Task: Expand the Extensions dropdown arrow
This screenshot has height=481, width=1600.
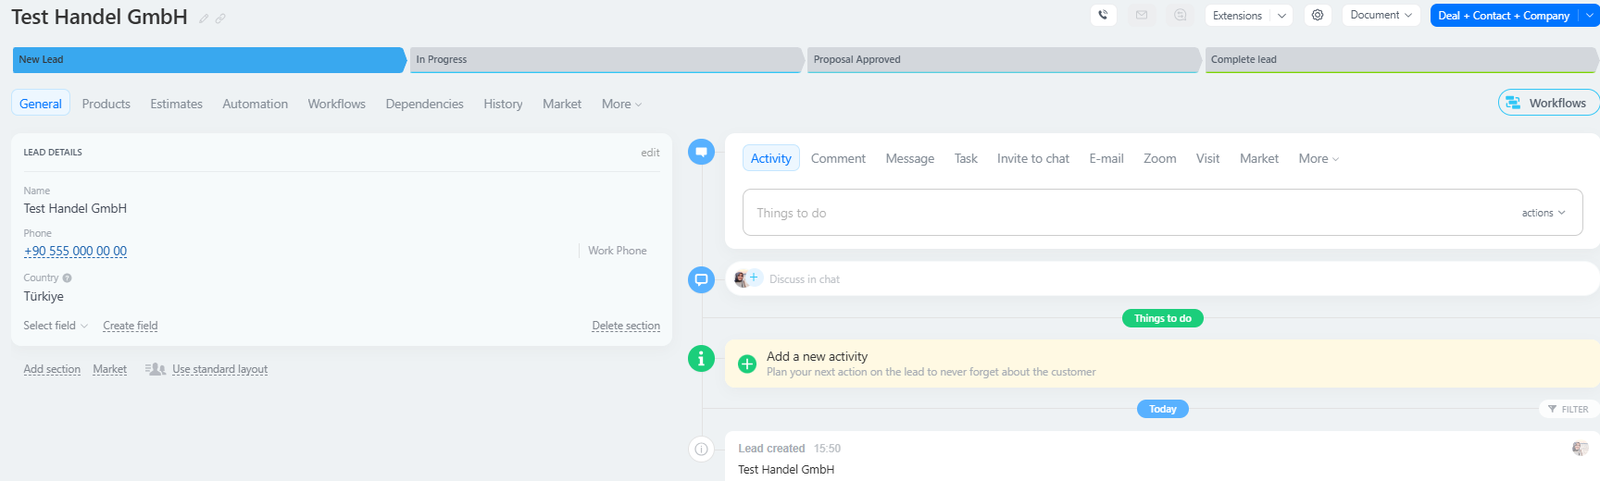Action: (1281, 16)
